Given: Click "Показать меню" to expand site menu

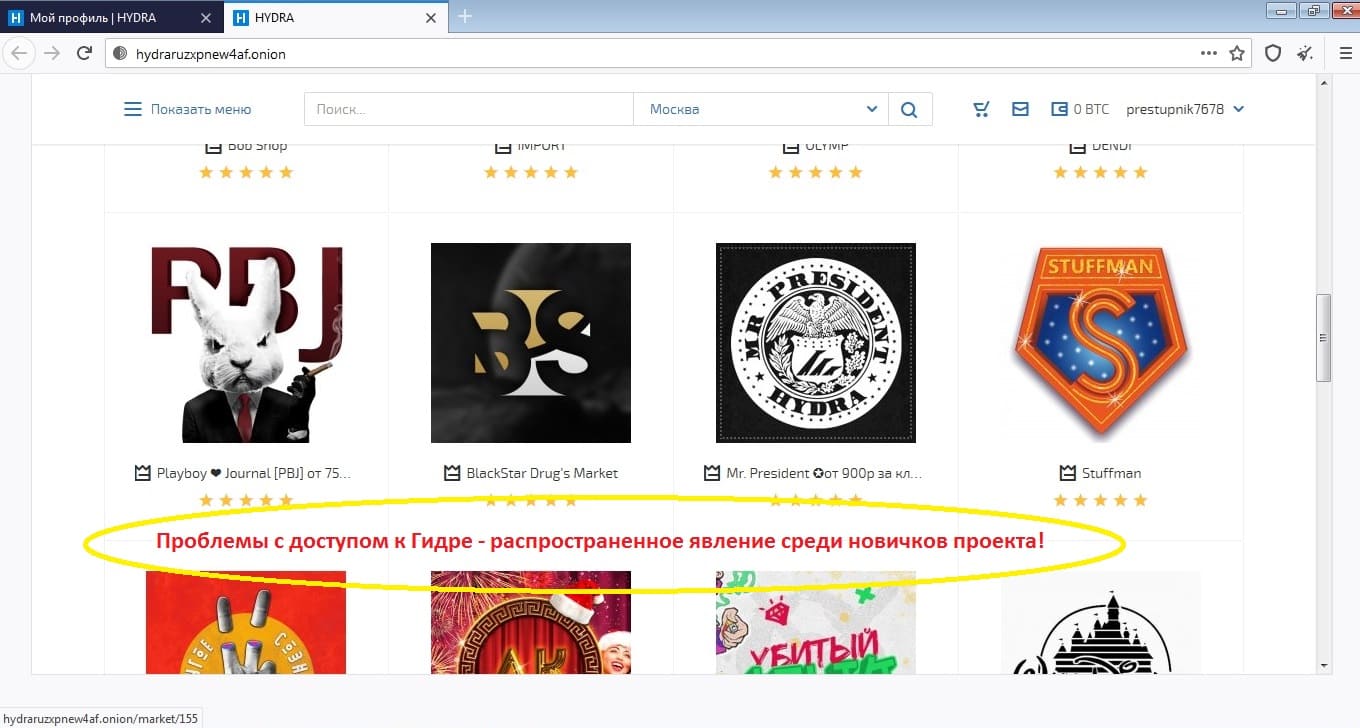Looking at the screenshot, I should click(187, 109).
